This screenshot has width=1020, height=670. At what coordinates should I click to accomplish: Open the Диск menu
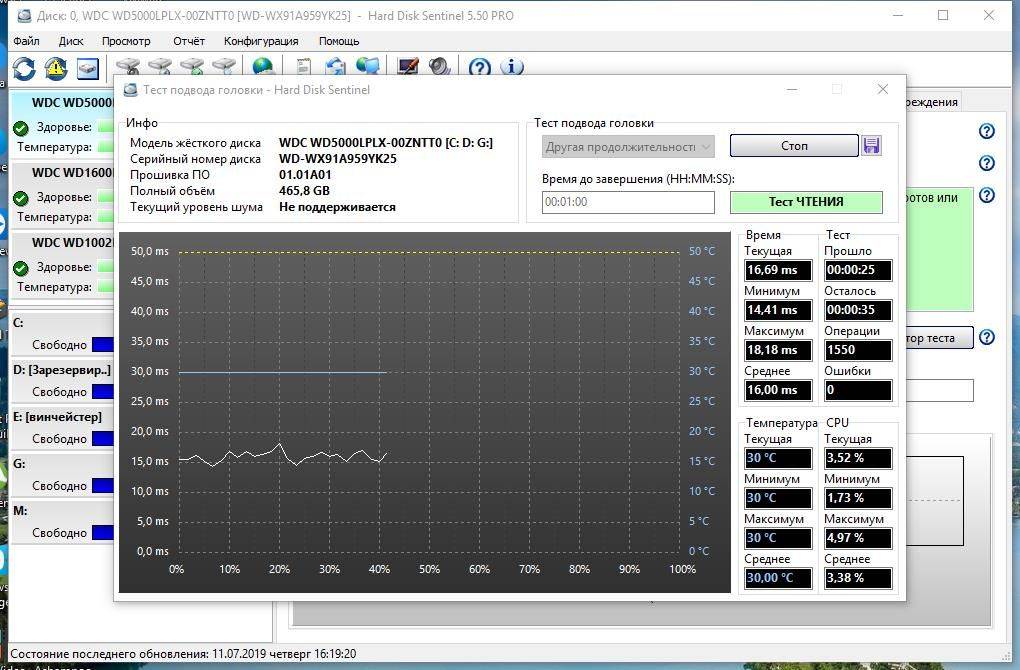tap(71, 41)
